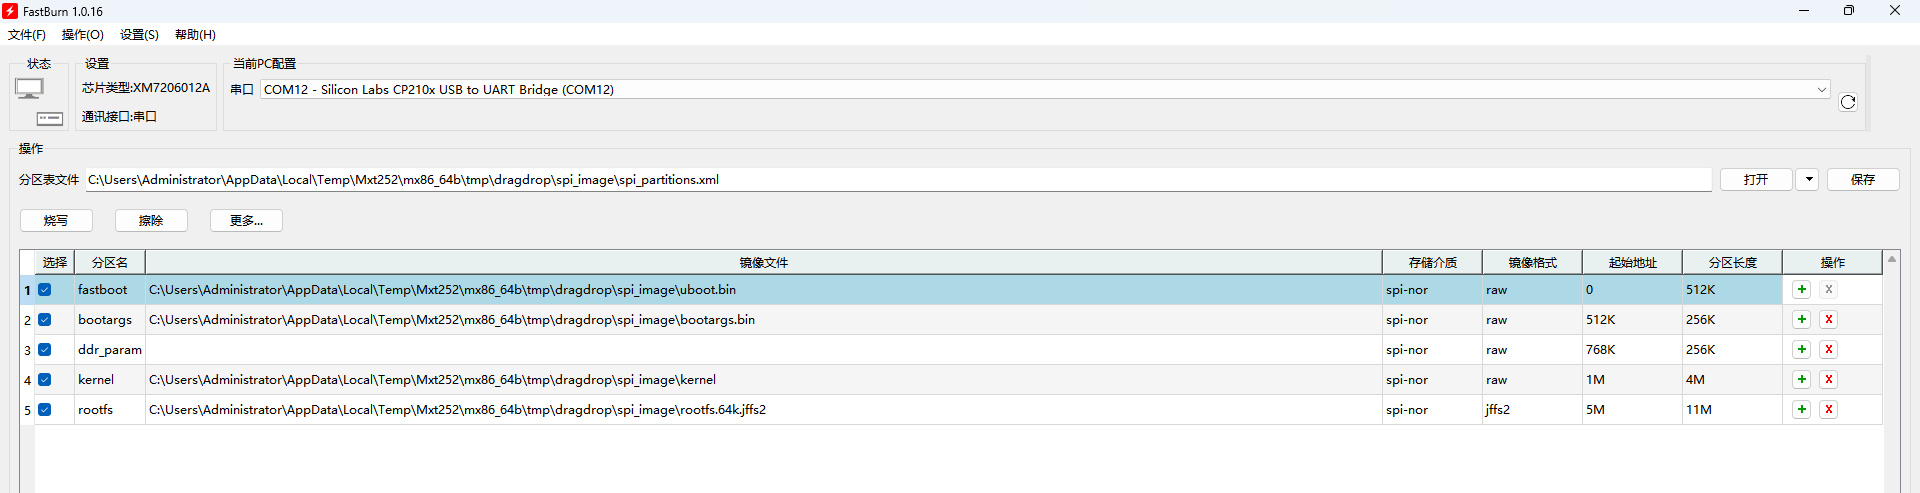Click the empty image file cell of ddr_param
Viewport: 1920px width, 493px height.
(x=764, y=350)
